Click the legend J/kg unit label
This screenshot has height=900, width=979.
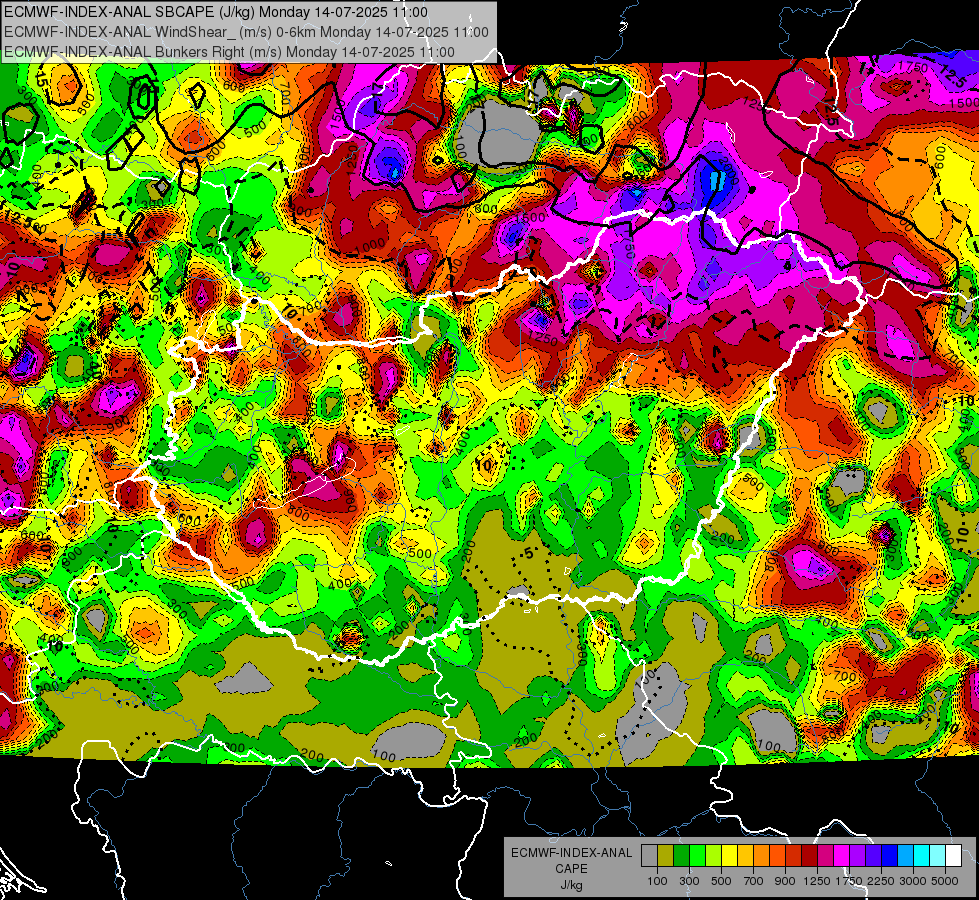[571, 884]
